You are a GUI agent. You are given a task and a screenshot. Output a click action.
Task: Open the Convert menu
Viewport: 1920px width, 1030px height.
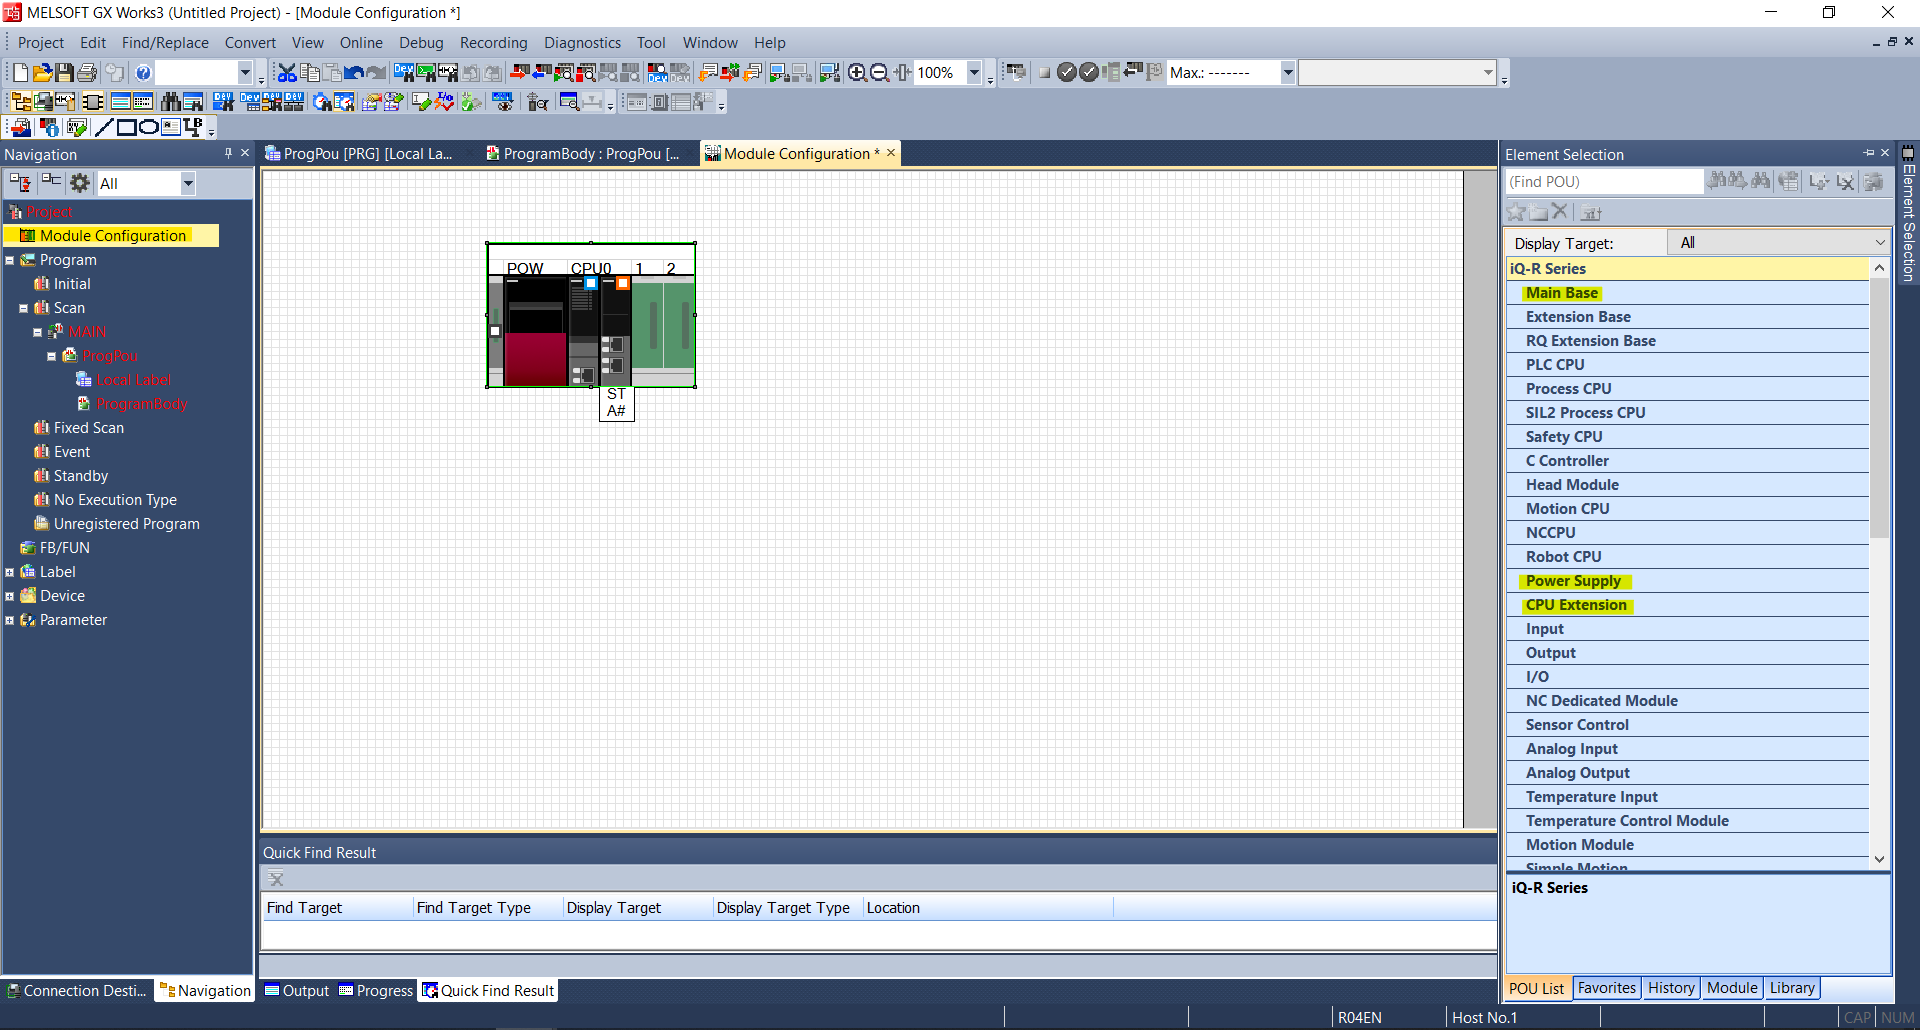click(x=250, y=43)
